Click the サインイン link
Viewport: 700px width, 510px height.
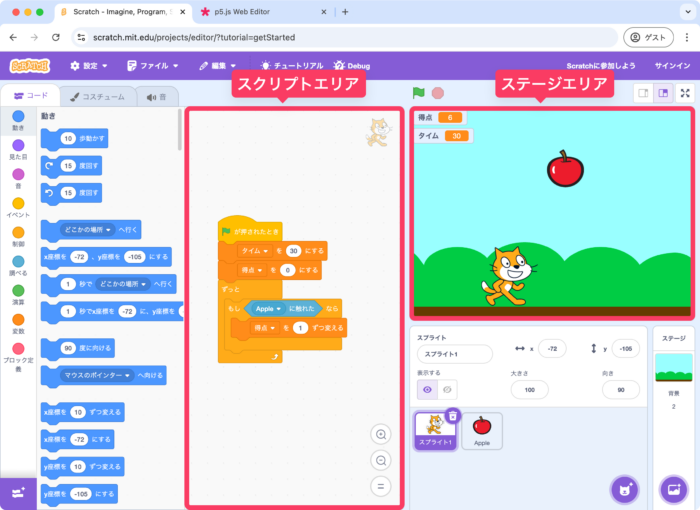tap(671, 66)
